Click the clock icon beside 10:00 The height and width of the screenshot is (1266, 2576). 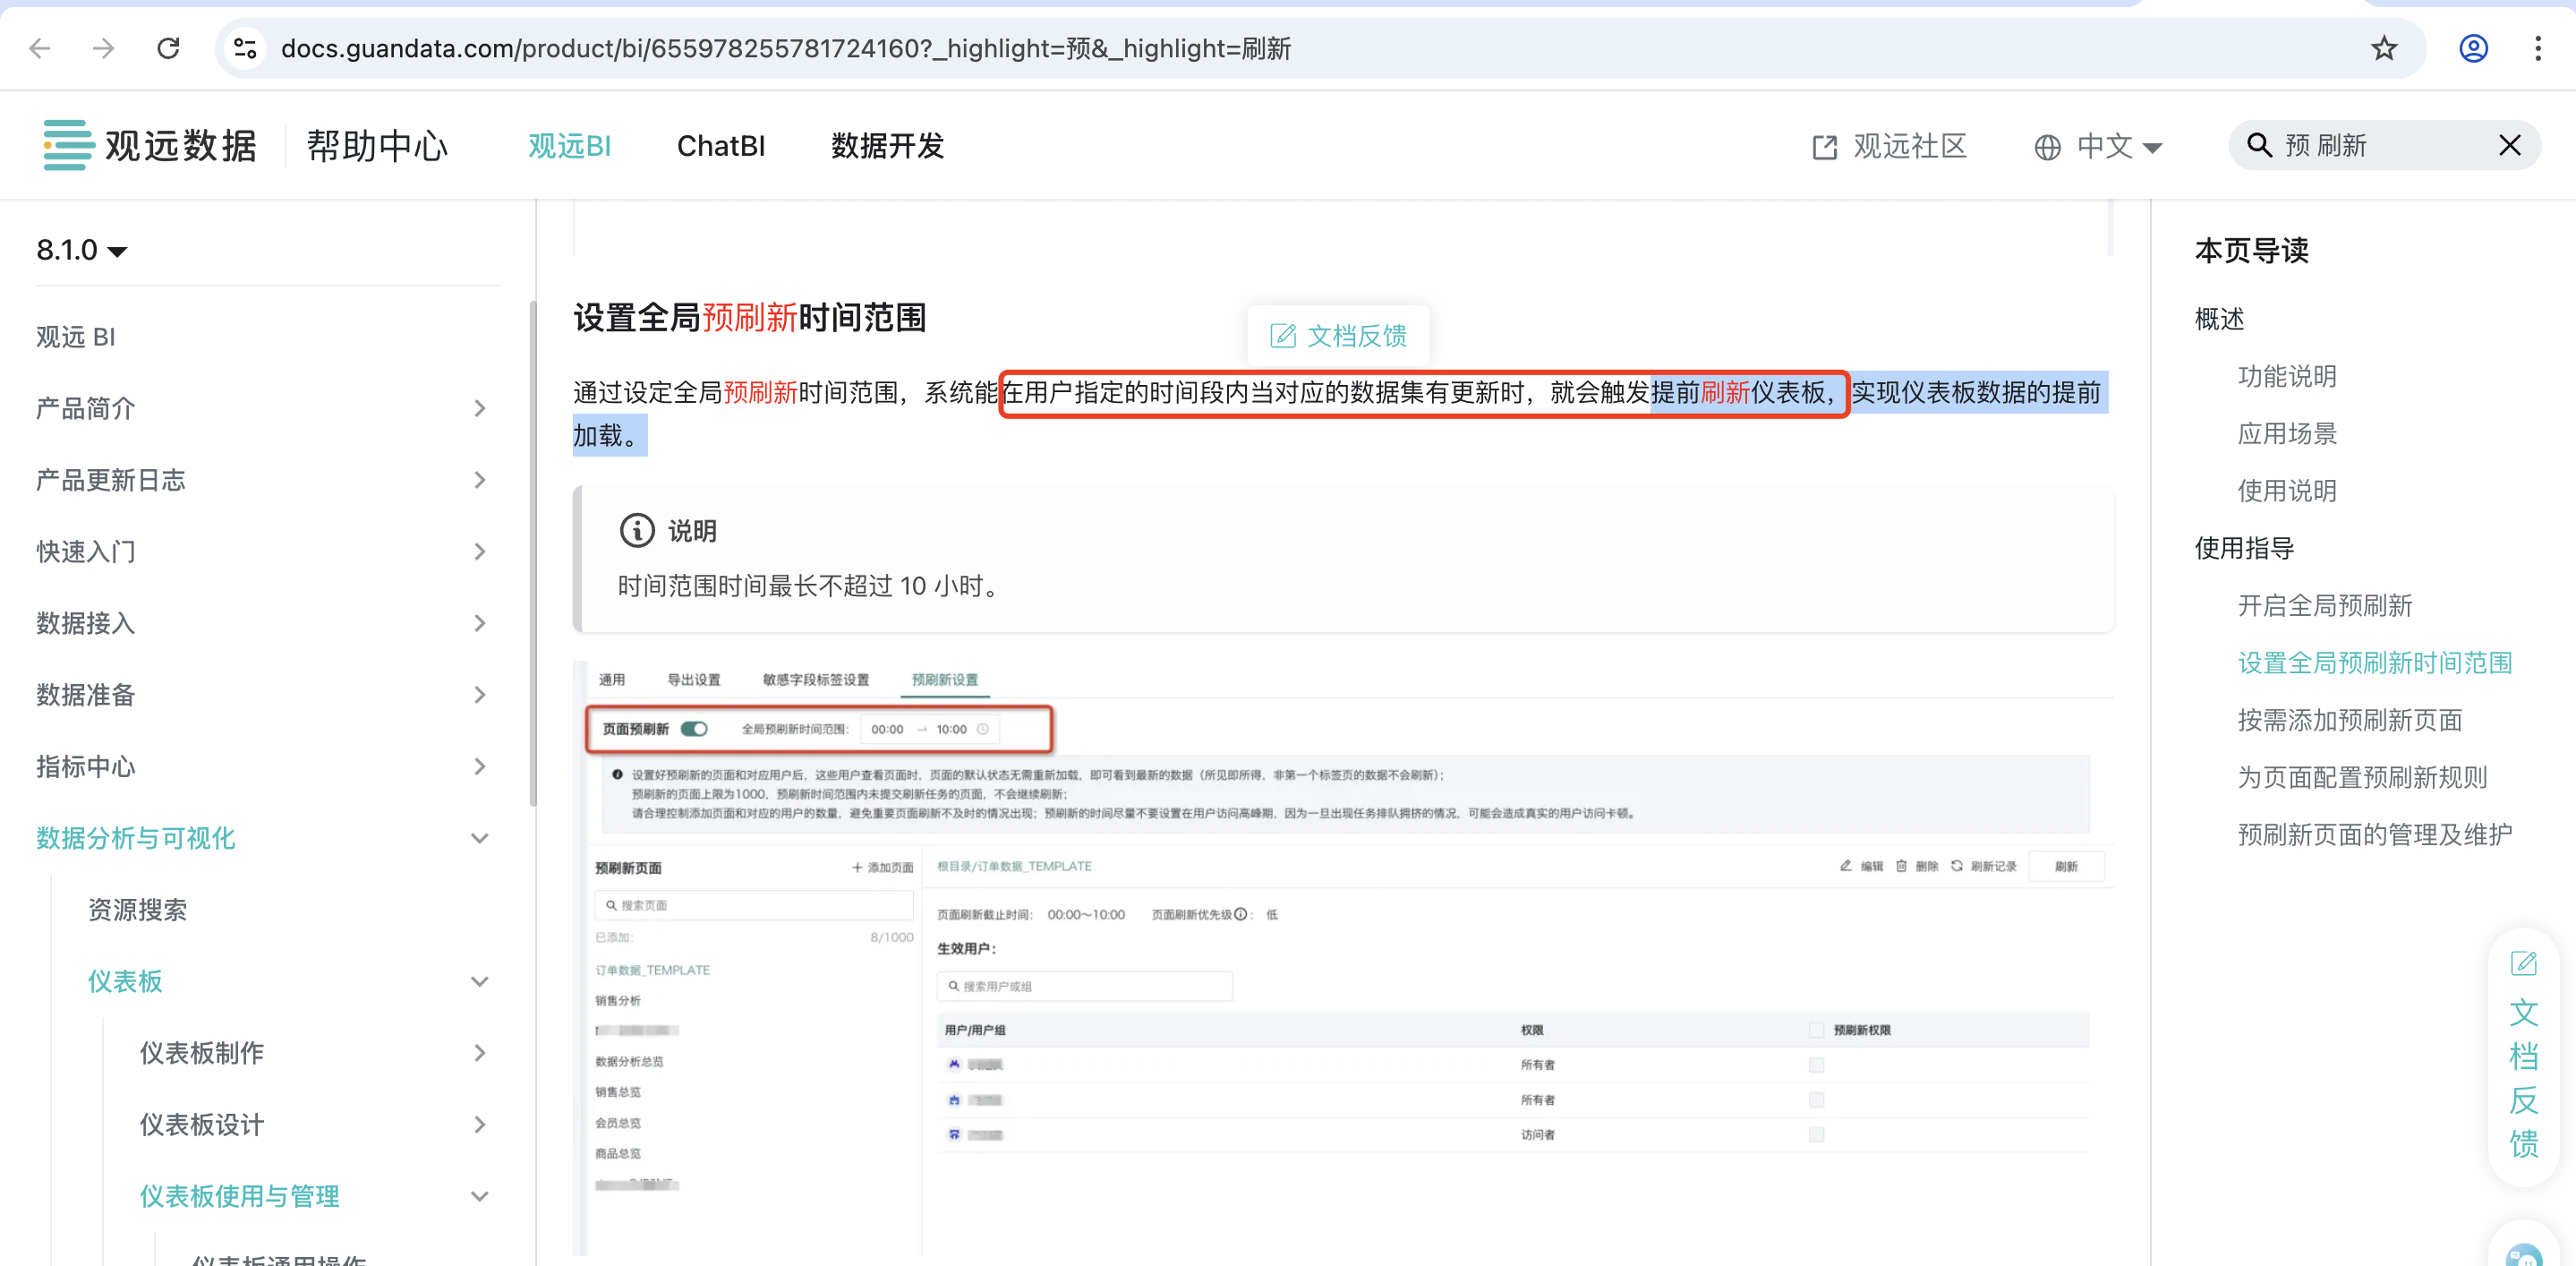coord(982,729)
